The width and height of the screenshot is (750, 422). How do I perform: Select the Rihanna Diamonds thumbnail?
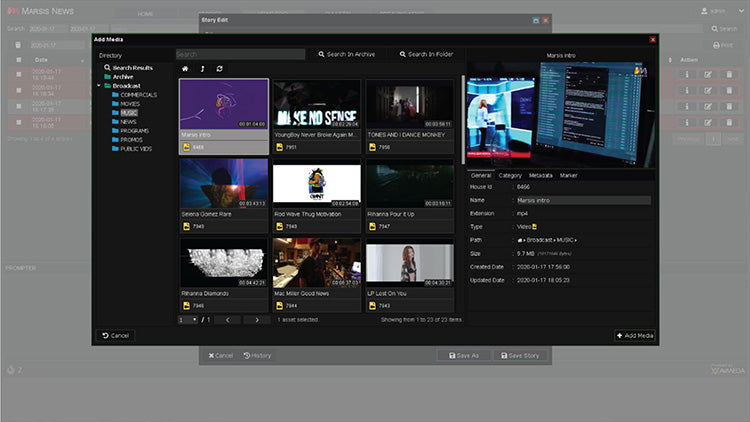point(223,263)
